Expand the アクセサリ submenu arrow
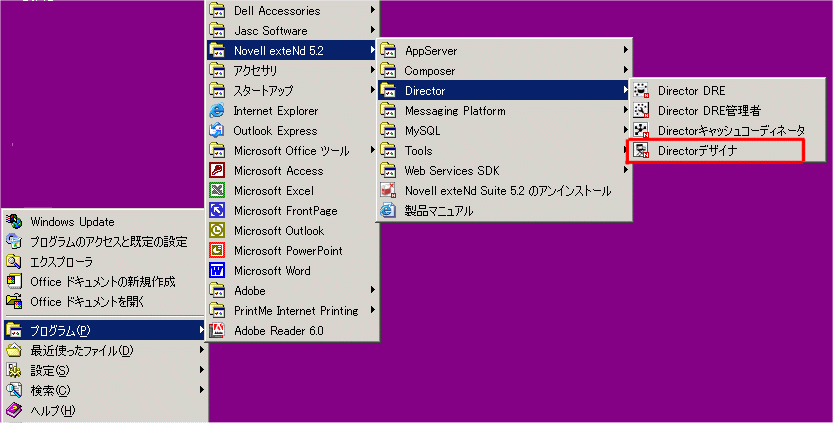 (x=372, y=70)
